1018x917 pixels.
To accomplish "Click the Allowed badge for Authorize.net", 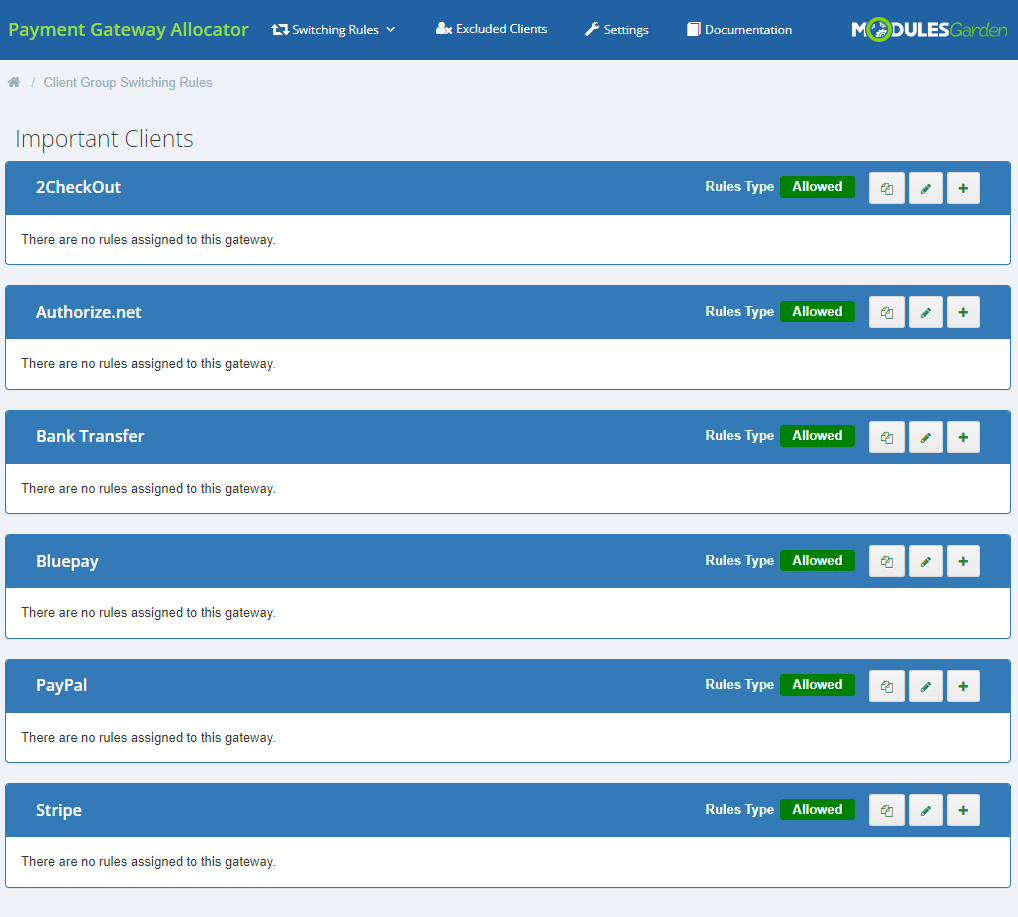I will click(x=817, y=311).
